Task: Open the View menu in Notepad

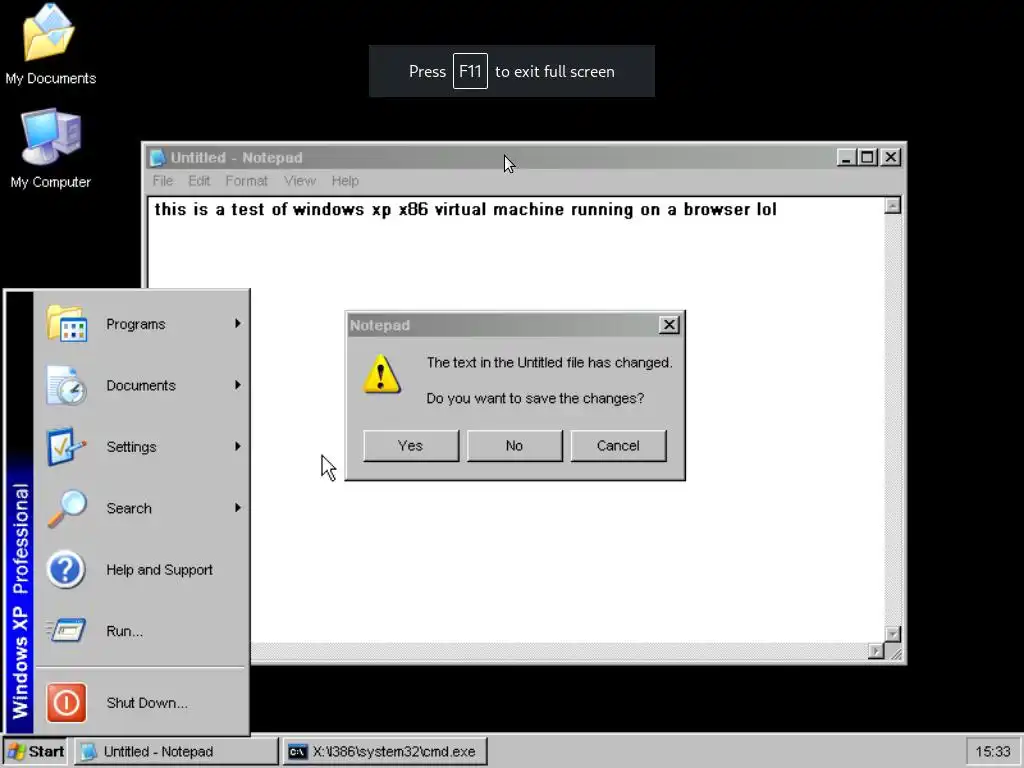Action: [x=300, y=181]
